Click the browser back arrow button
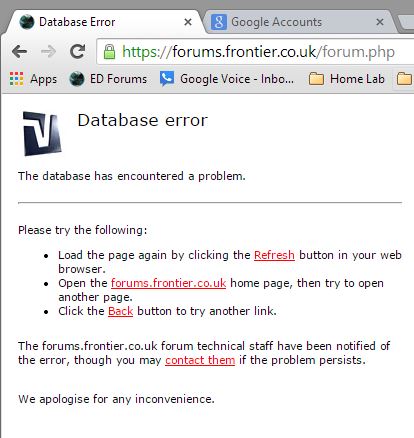This screenshot has height=438, width=414. pos(19,51)
